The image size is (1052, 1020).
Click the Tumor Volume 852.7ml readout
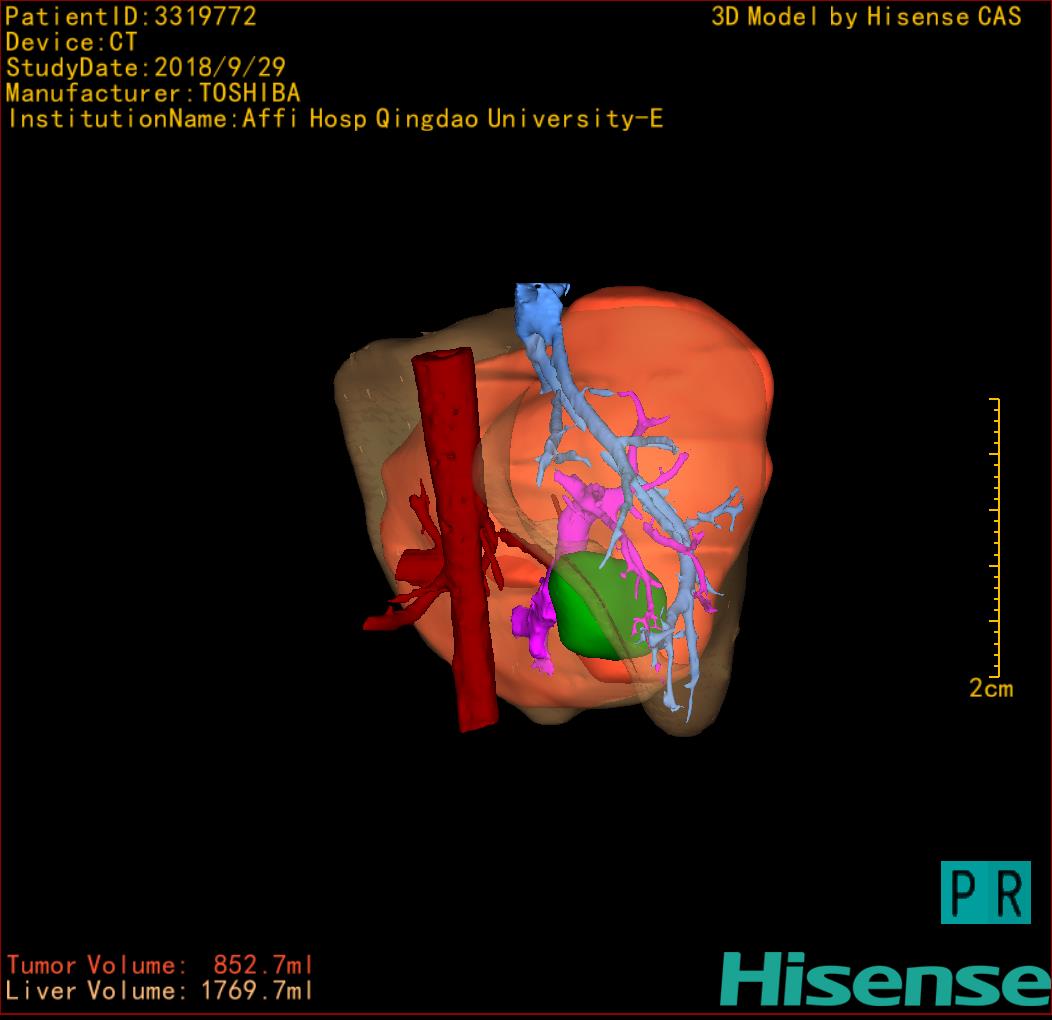pyautogui.click(x=160, y=965)
